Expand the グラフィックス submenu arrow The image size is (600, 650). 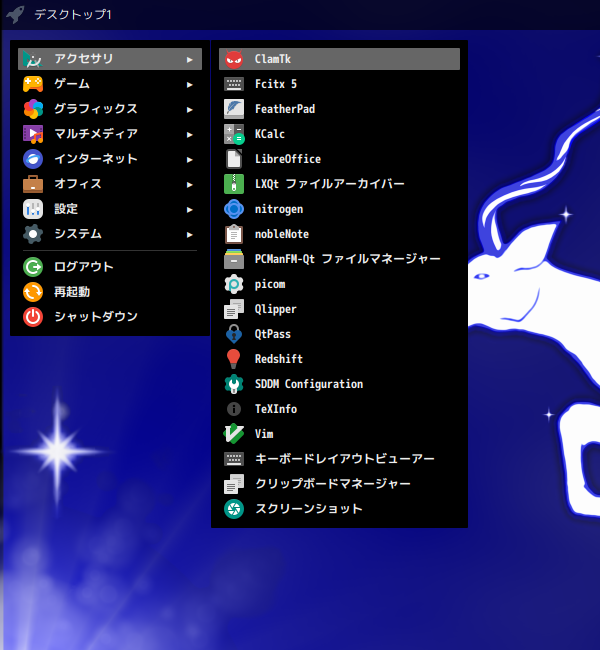pos(189,109)
